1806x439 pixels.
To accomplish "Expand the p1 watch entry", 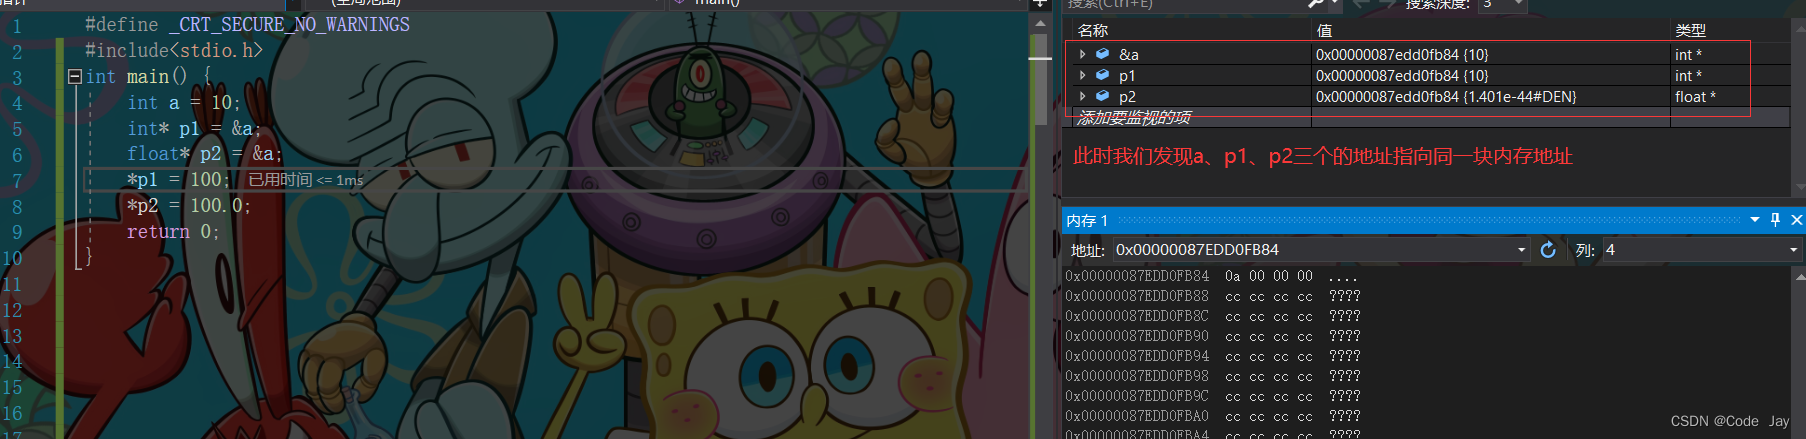I will coord(1082,75).
